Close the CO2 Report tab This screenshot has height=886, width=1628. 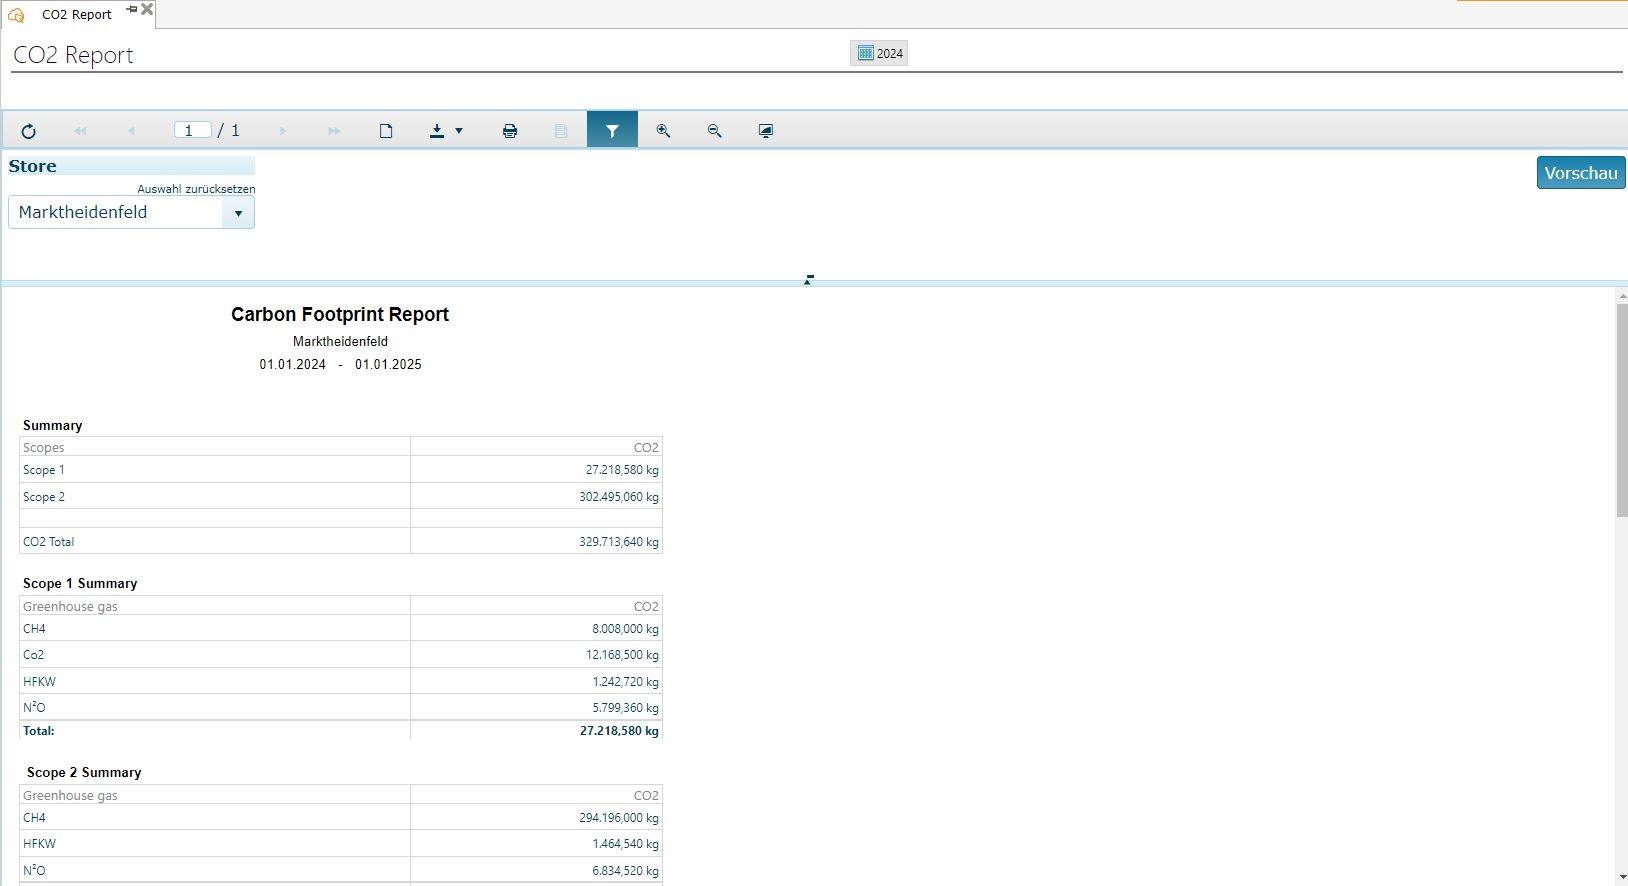coord(148,9)
